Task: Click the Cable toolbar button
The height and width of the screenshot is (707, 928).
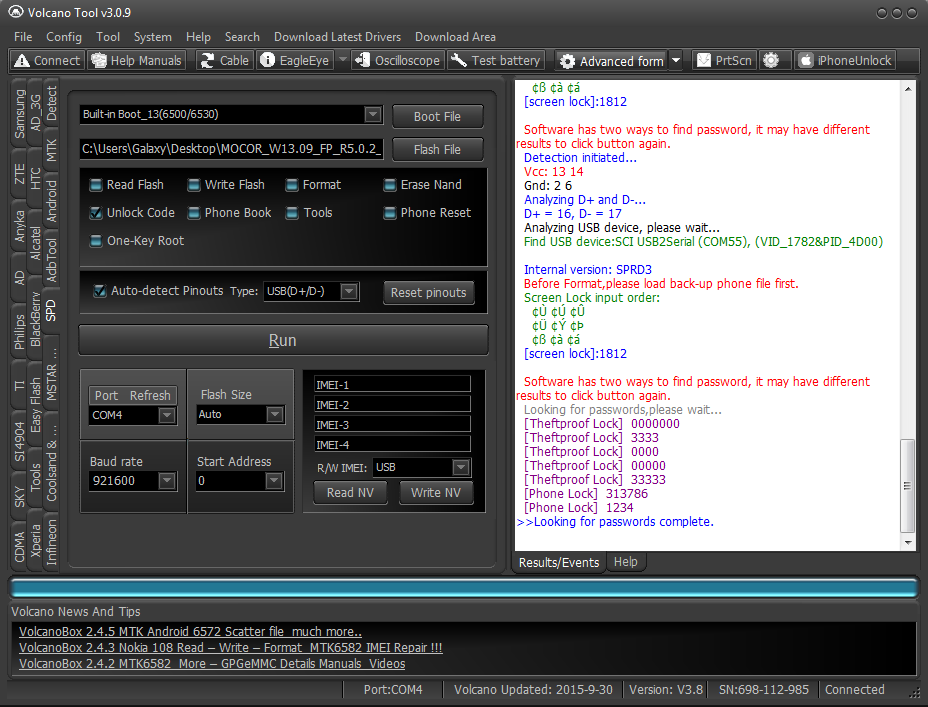Action: [224, 61]
